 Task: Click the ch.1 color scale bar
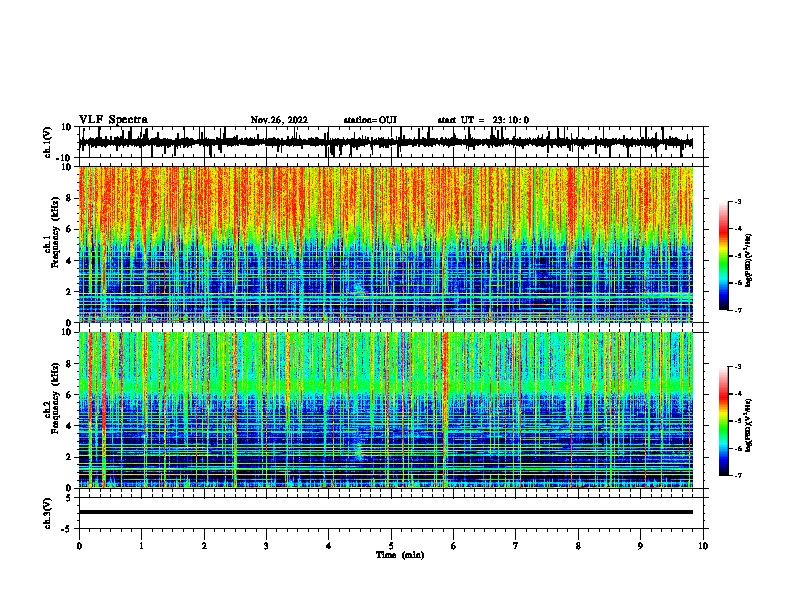pyautogui.click(x=724, y=256)
